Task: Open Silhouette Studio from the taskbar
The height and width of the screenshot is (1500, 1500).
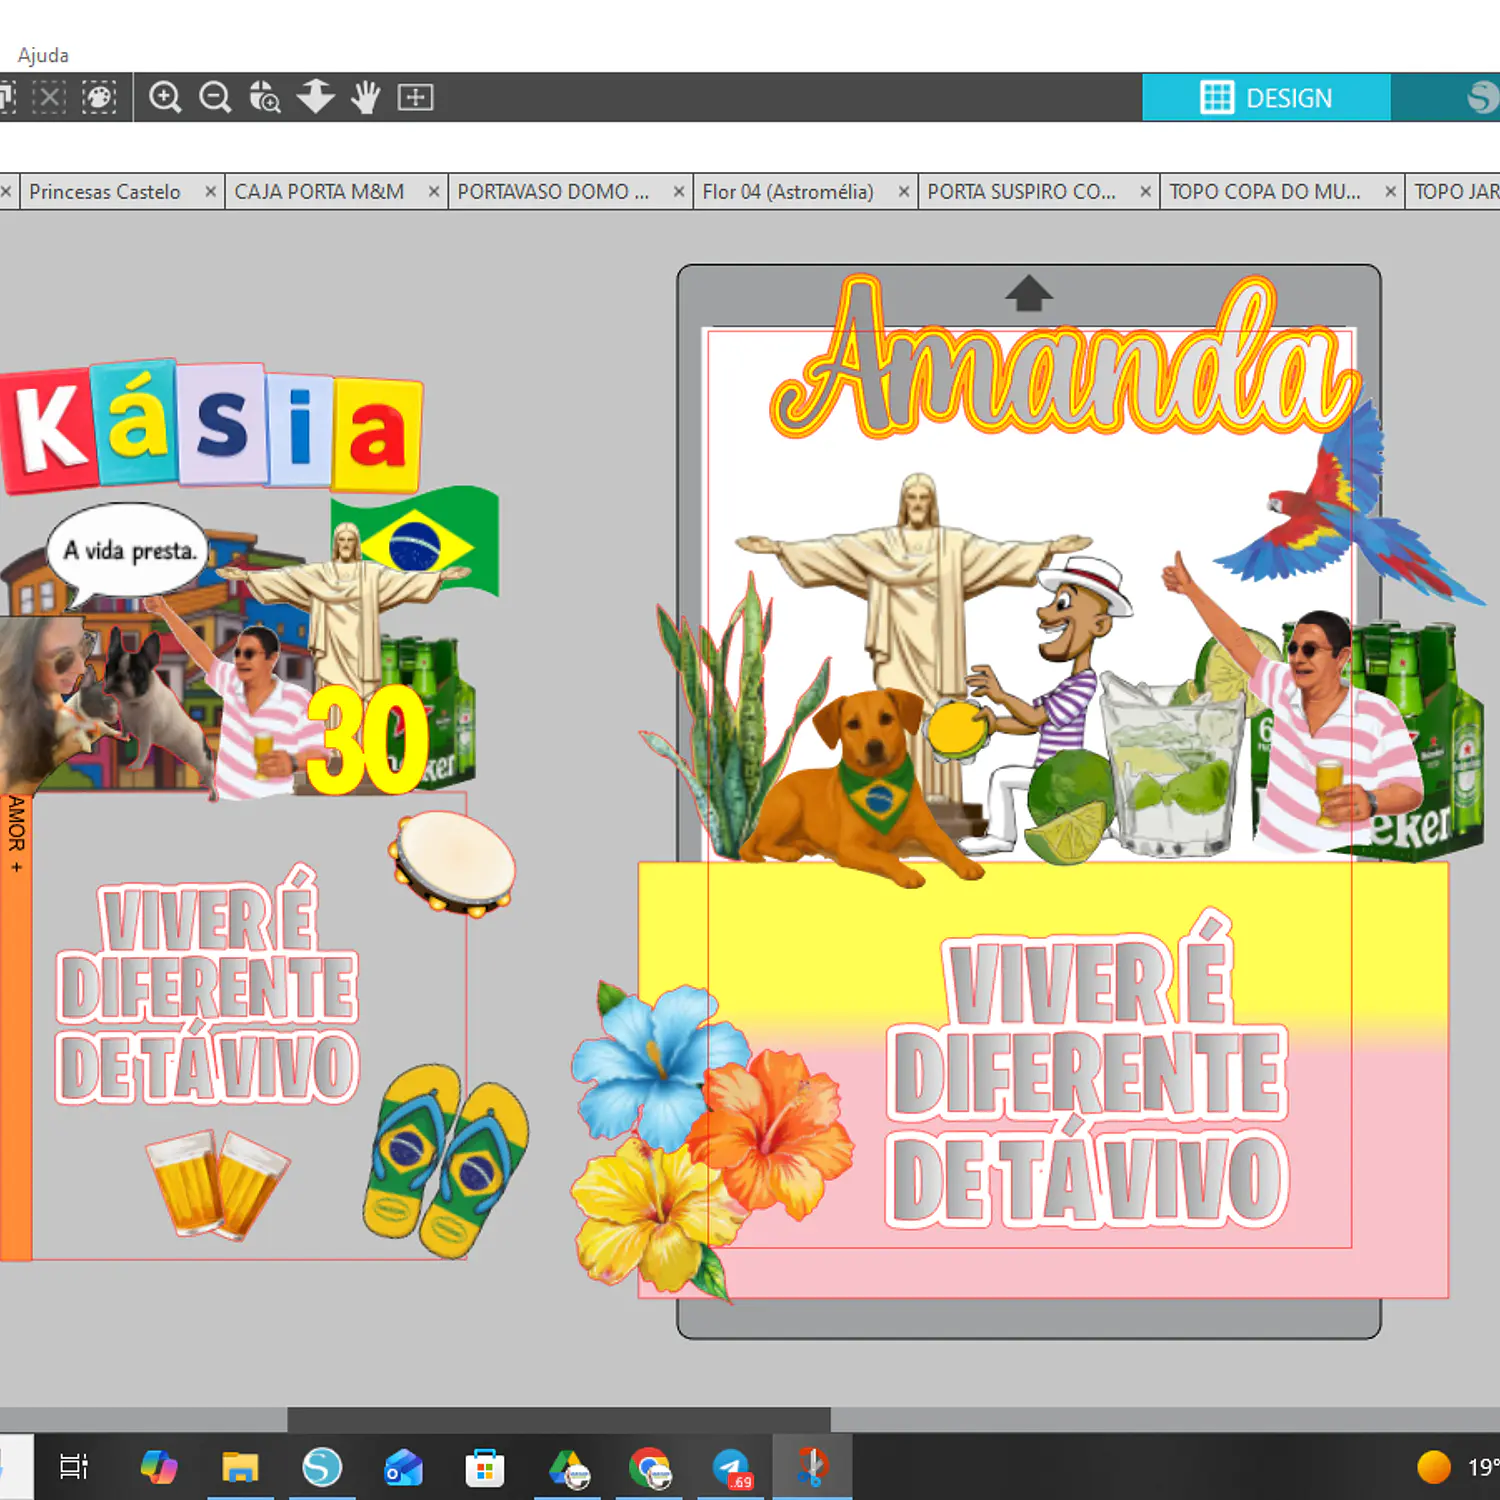Action: click(322, 1467)
